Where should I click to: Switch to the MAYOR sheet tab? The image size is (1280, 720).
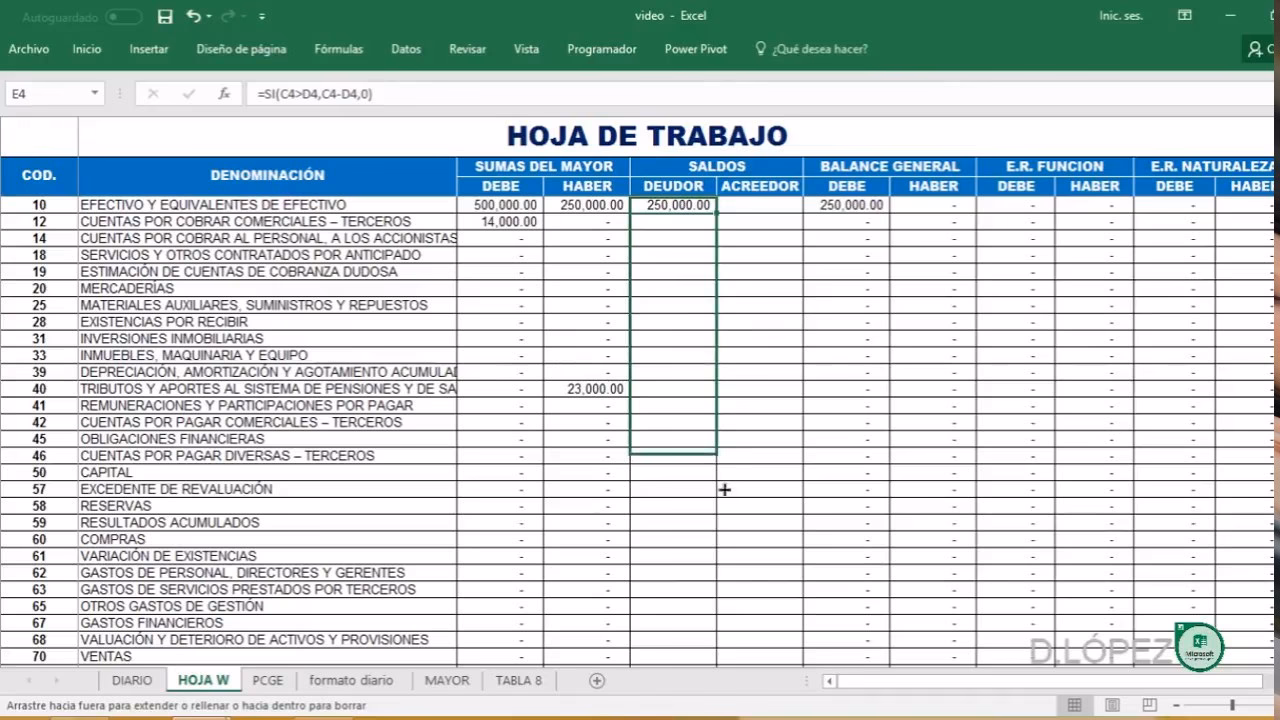(446, 680)
